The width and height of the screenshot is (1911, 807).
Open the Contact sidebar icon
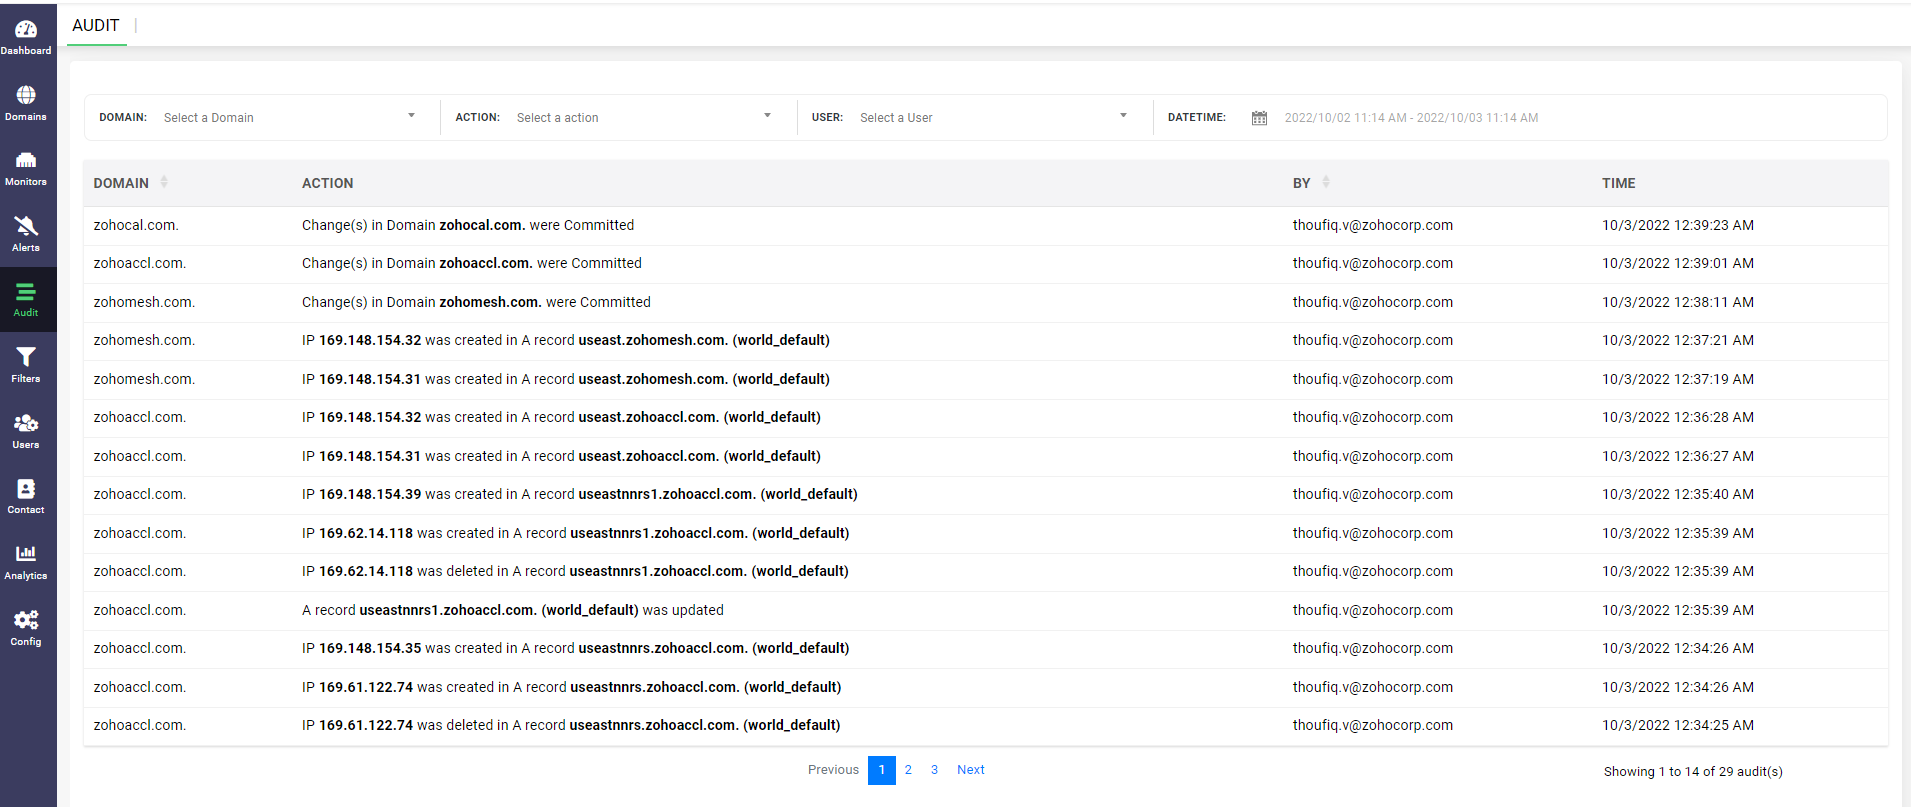pyautogui.click(x=26, y=489)
